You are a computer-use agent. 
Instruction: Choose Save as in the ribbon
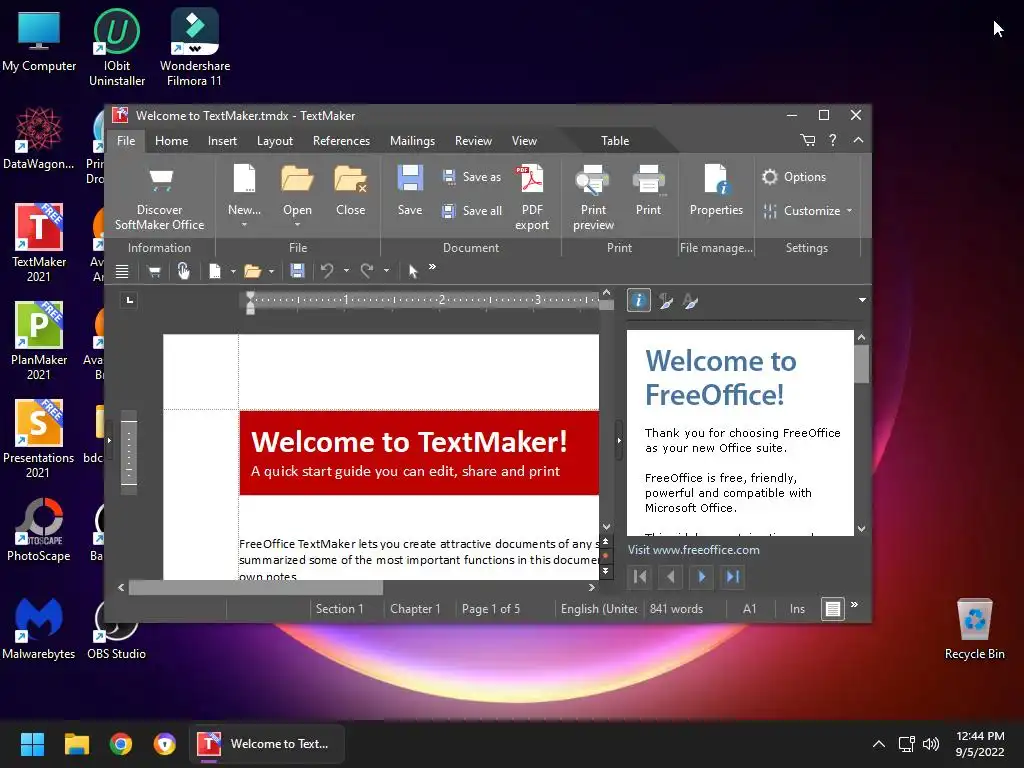[x=472, y=177]
